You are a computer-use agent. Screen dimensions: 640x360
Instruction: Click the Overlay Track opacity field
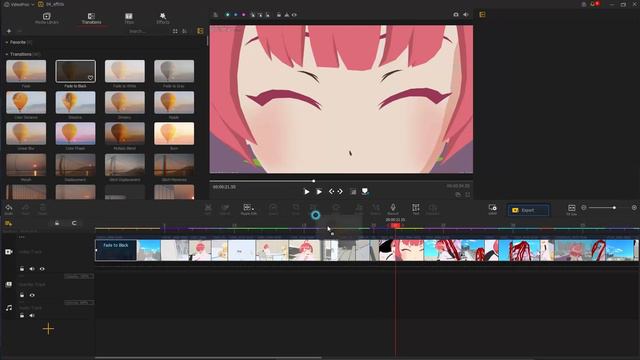click(x=79, y=276)
